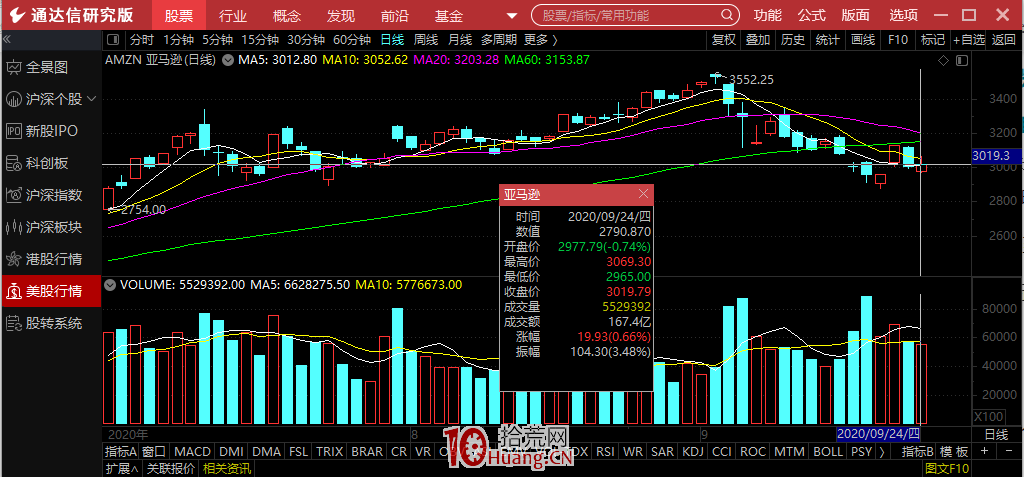Viewport: 1024px width, 477px height.
Task: Open 沪深板块 sector view
Action: click(44, 227)
